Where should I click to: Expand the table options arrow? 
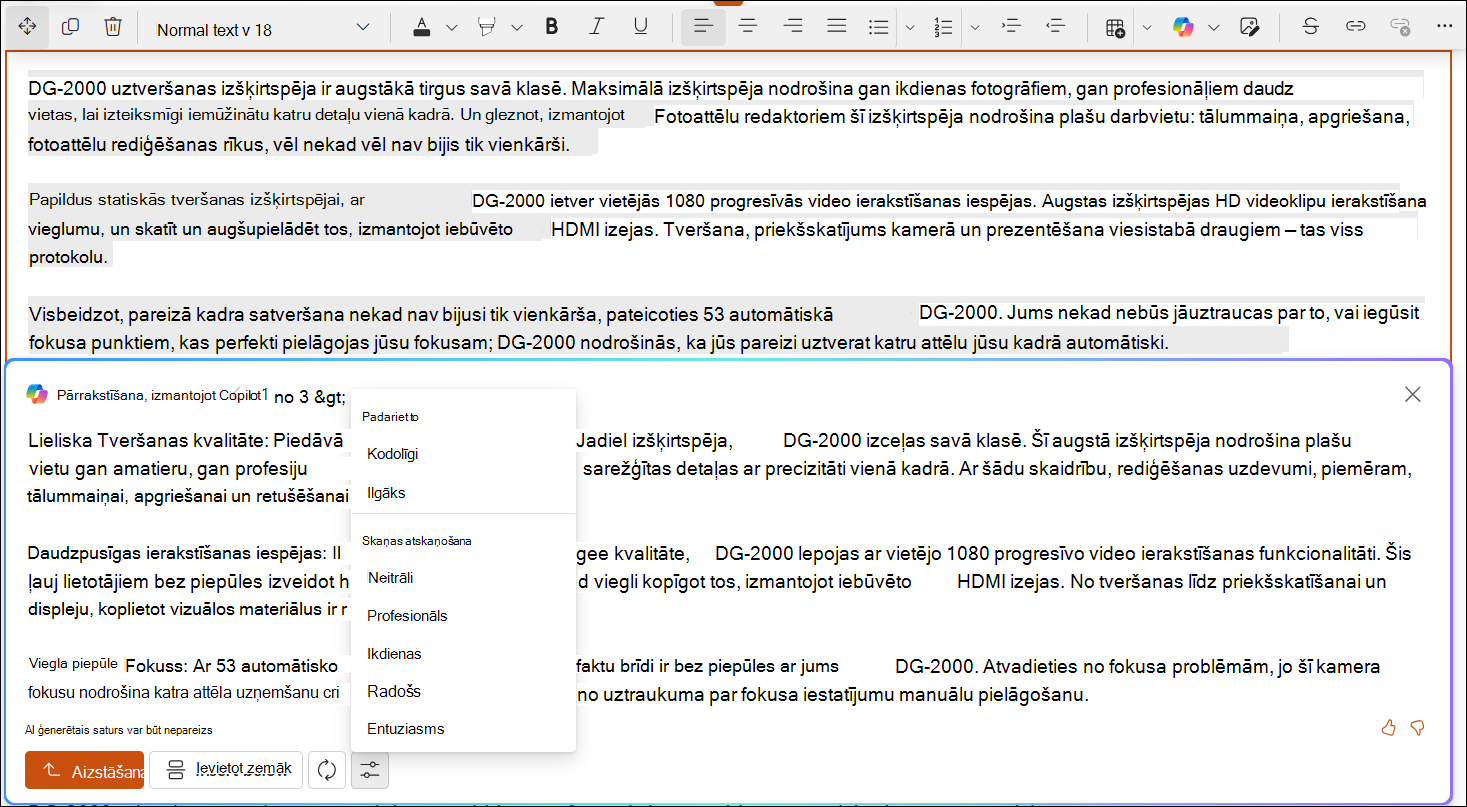(1147, 27)
